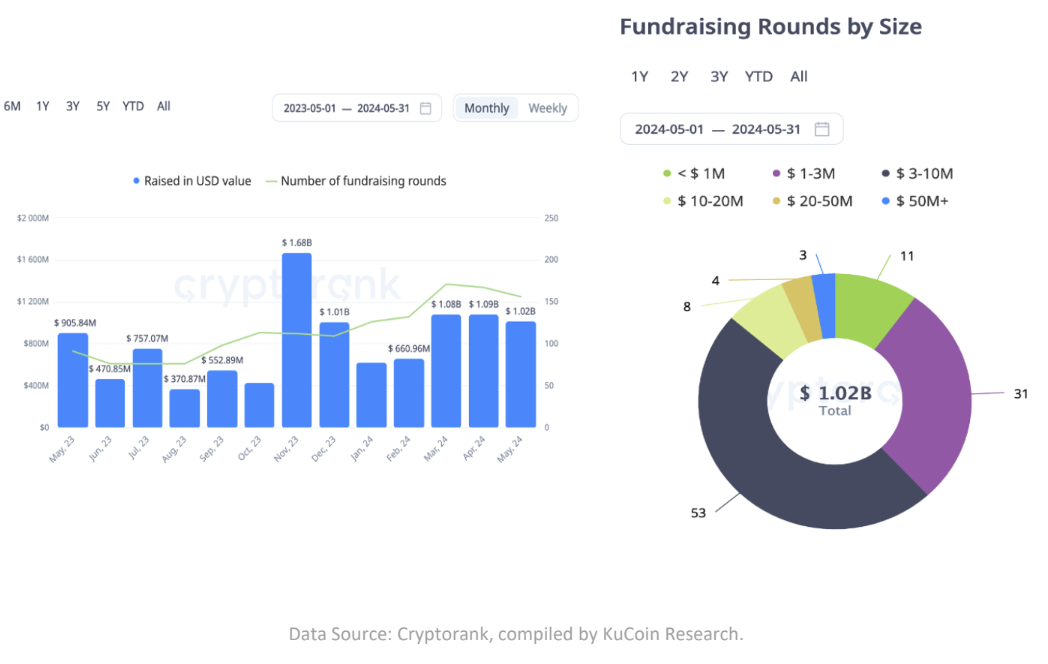Choose 2Y range for Fundraising Rounds
Screen dimensions: 1048x664
tap(680, 76)
